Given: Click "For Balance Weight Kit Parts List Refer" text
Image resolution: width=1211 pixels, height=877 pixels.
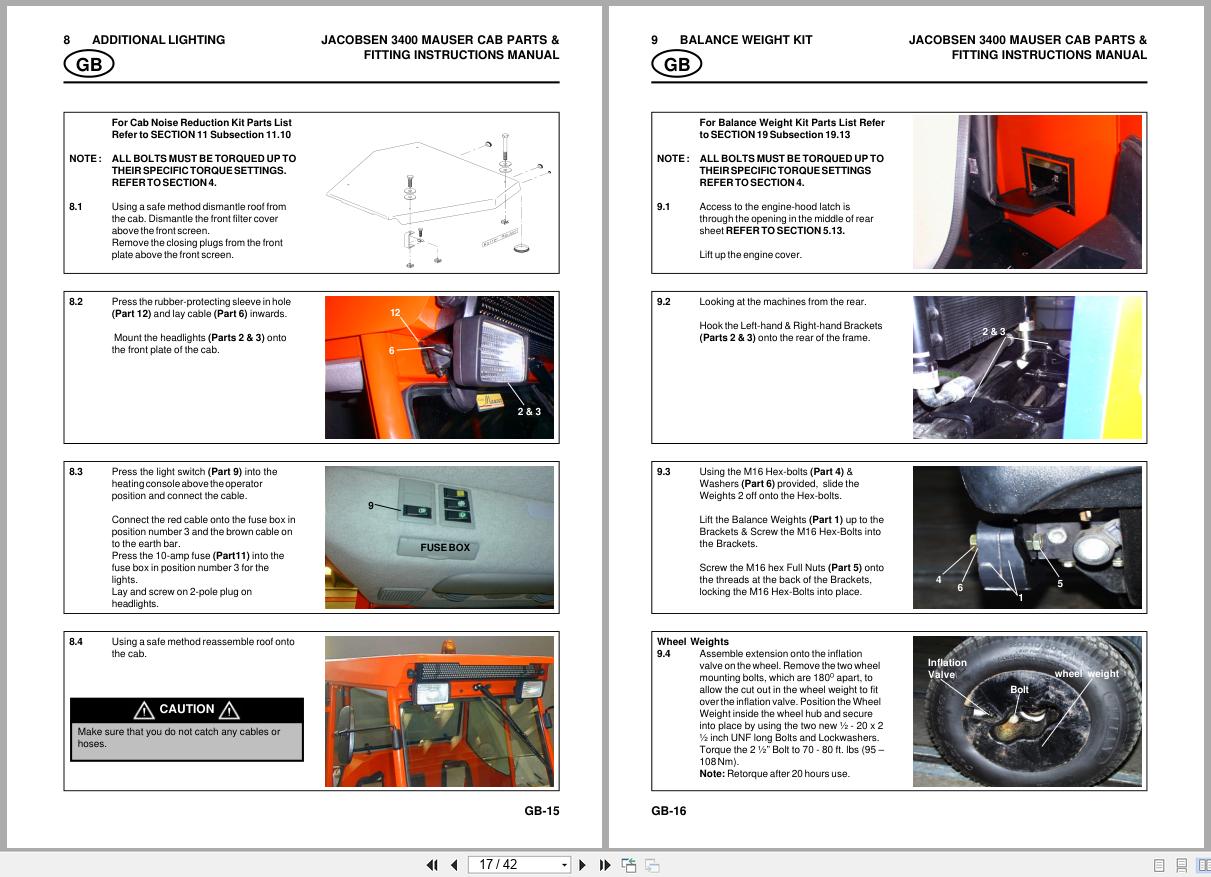Looking at the screenshot, I should click(792, 123).
